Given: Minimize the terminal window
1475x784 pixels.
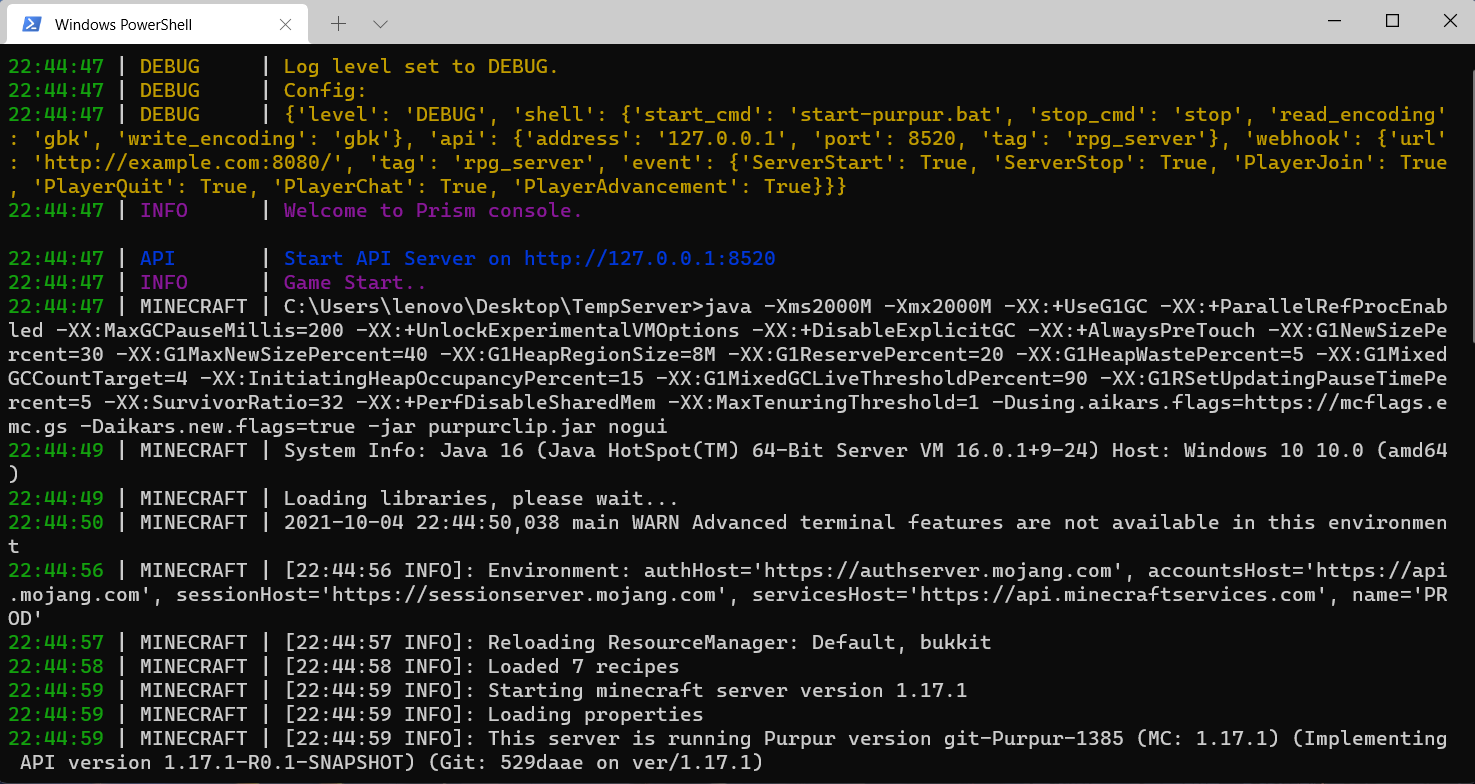Looking at the screenshot, I should tap(1334, 20).
